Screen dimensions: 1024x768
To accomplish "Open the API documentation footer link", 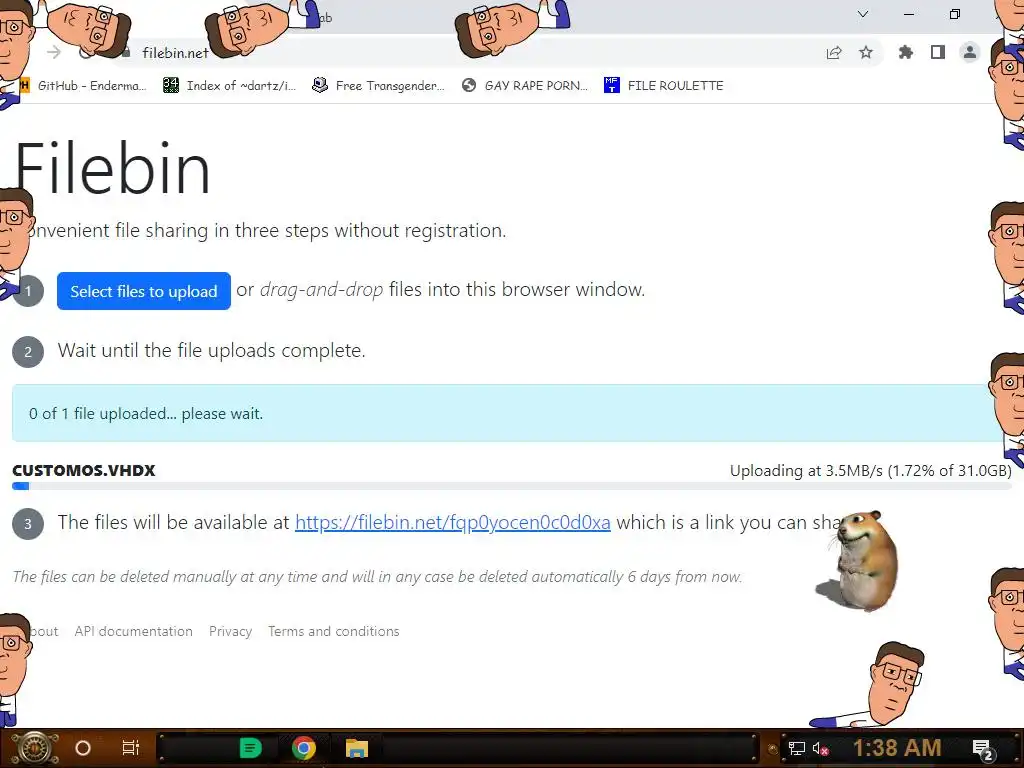I will pyautogui.click(x=133, y=632).
